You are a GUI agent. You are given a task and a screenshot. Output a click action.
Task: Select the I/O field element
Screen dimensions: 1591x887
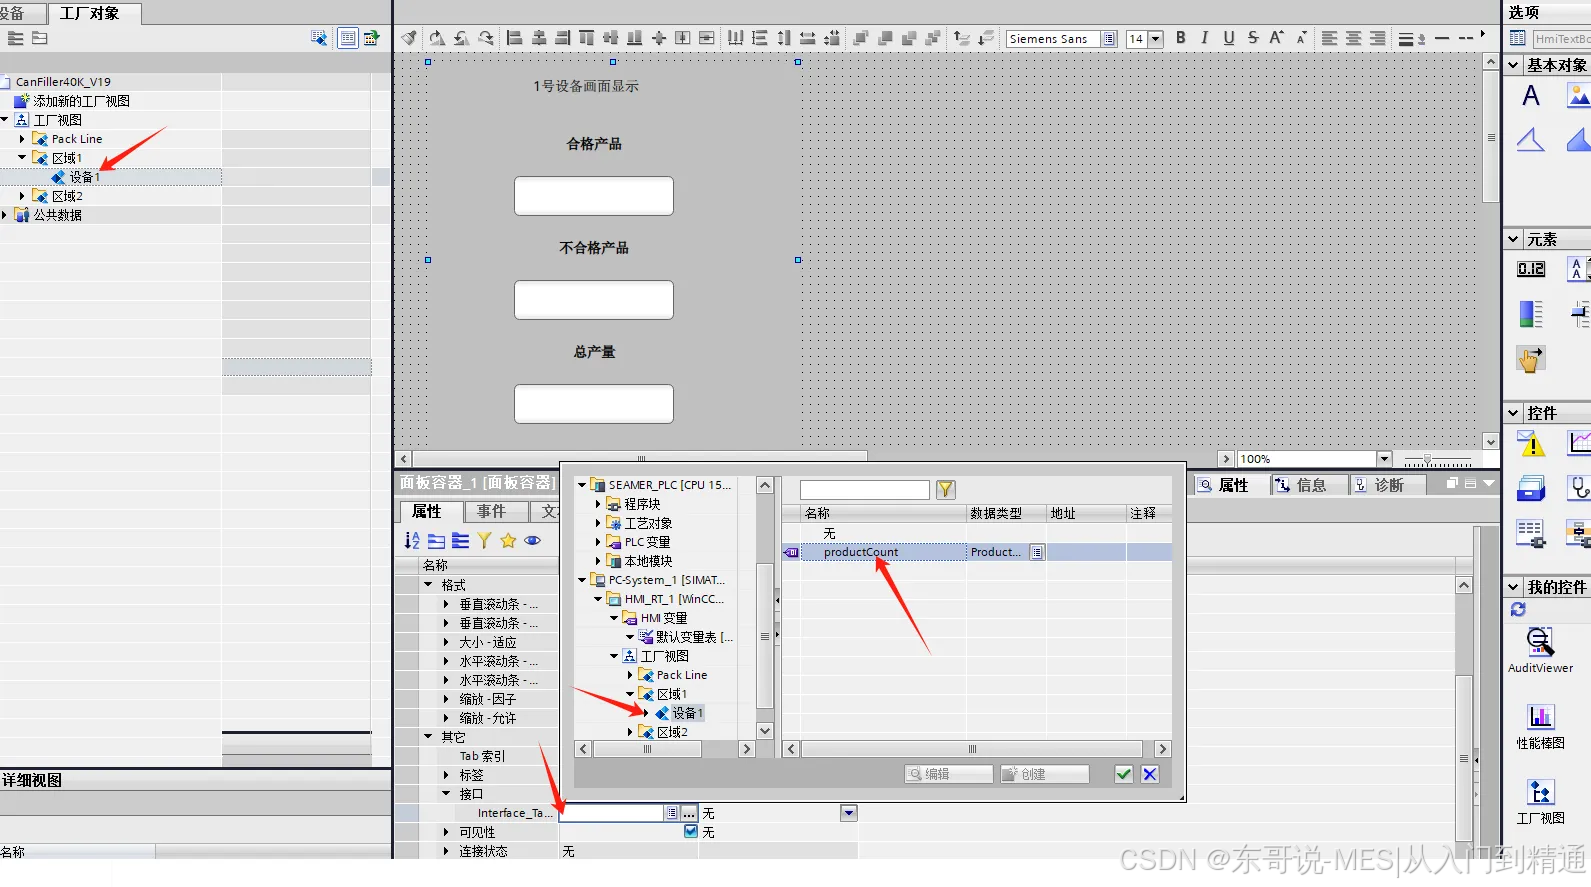coord(1531,269)
